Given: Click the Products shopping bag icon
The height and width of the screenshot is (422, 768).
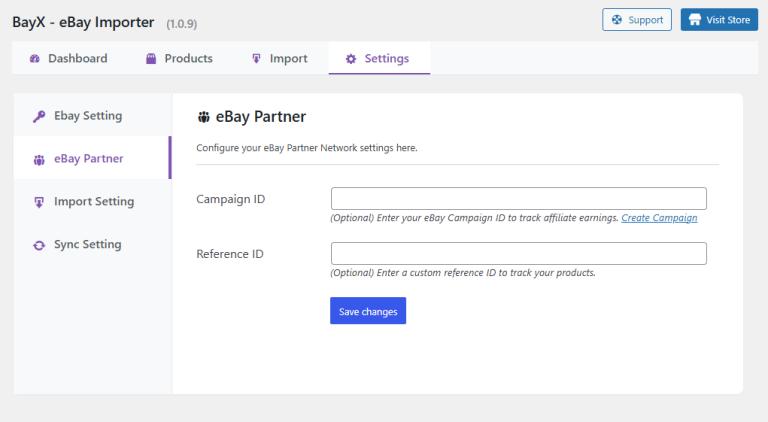Looking at the screenshot, I should [151, 59].
